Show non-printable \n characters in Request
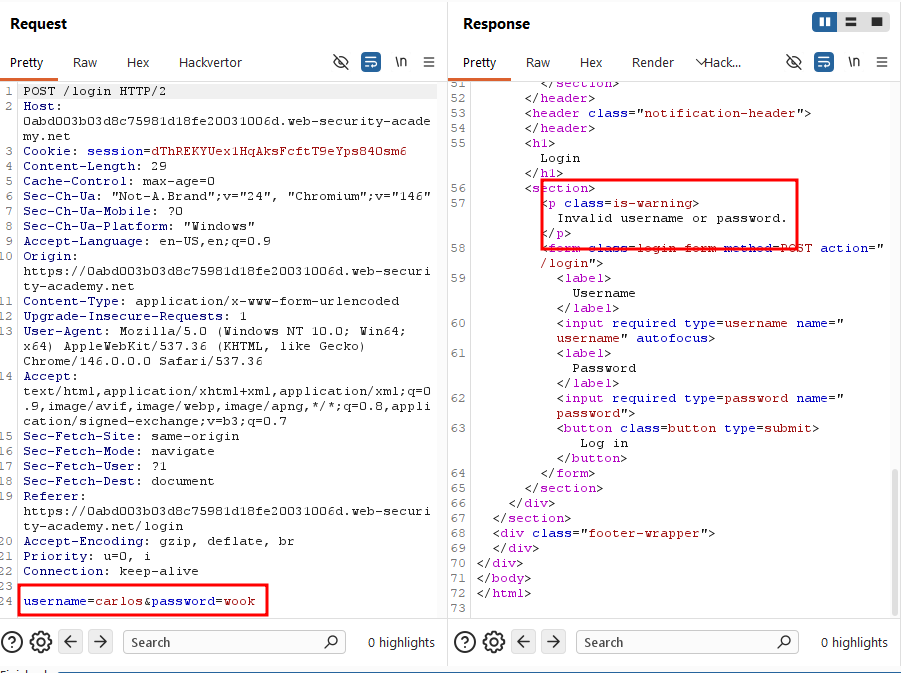The image size is (901, 673). (x=401, y=62)
